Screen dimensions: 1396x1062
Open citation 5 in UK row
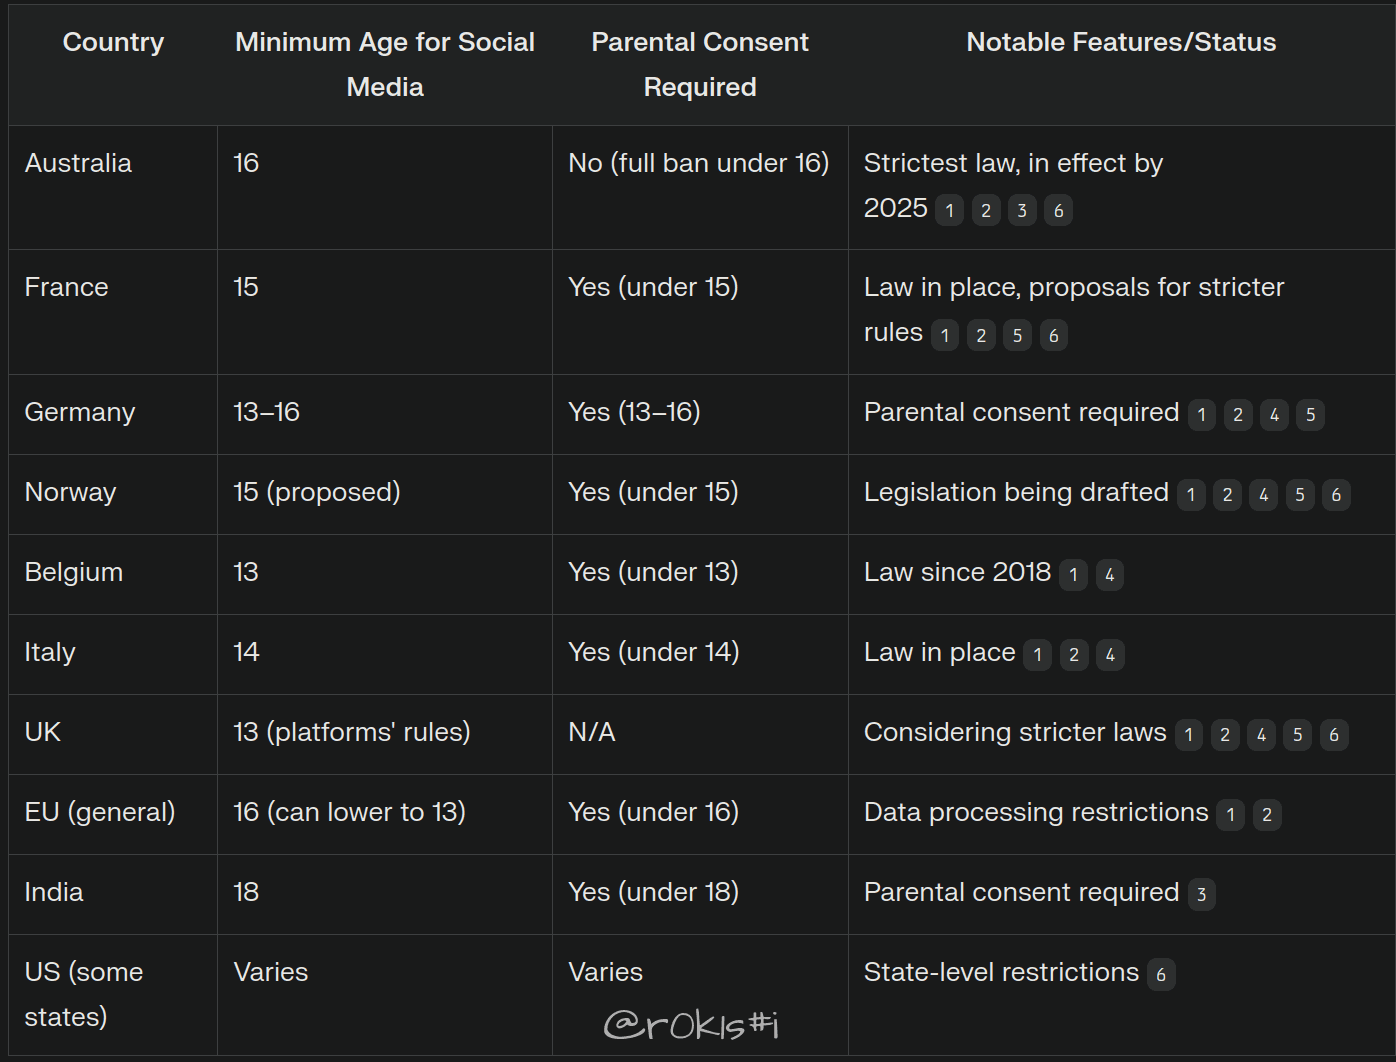coord(1297,734)
